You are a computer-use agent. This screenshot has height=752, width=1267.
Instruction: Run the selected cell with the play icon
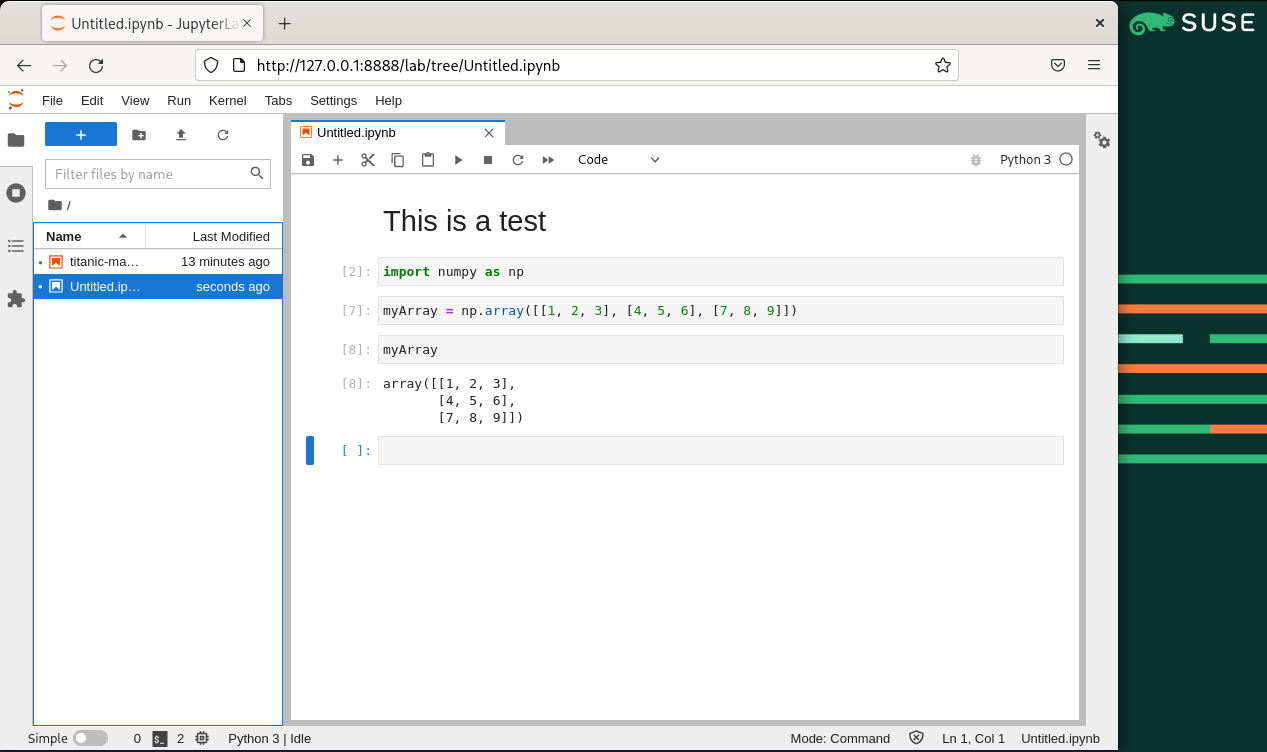[458, 160]
